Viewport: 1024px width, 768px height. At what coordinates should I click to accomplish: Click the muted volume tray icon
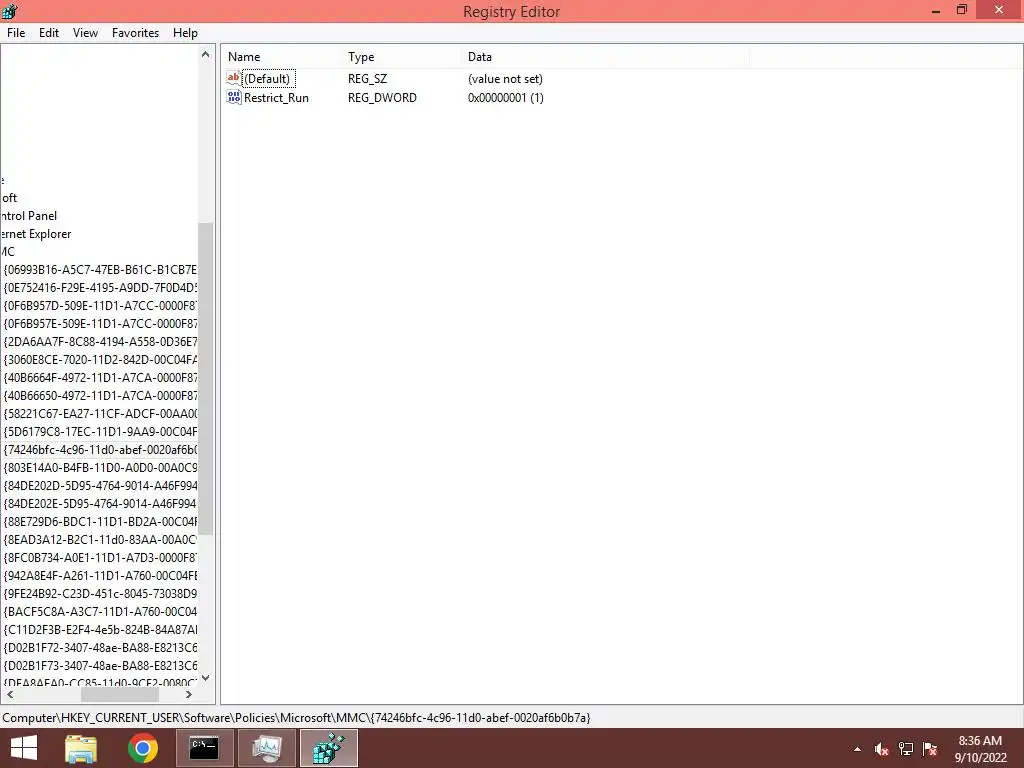pos(882,749)
